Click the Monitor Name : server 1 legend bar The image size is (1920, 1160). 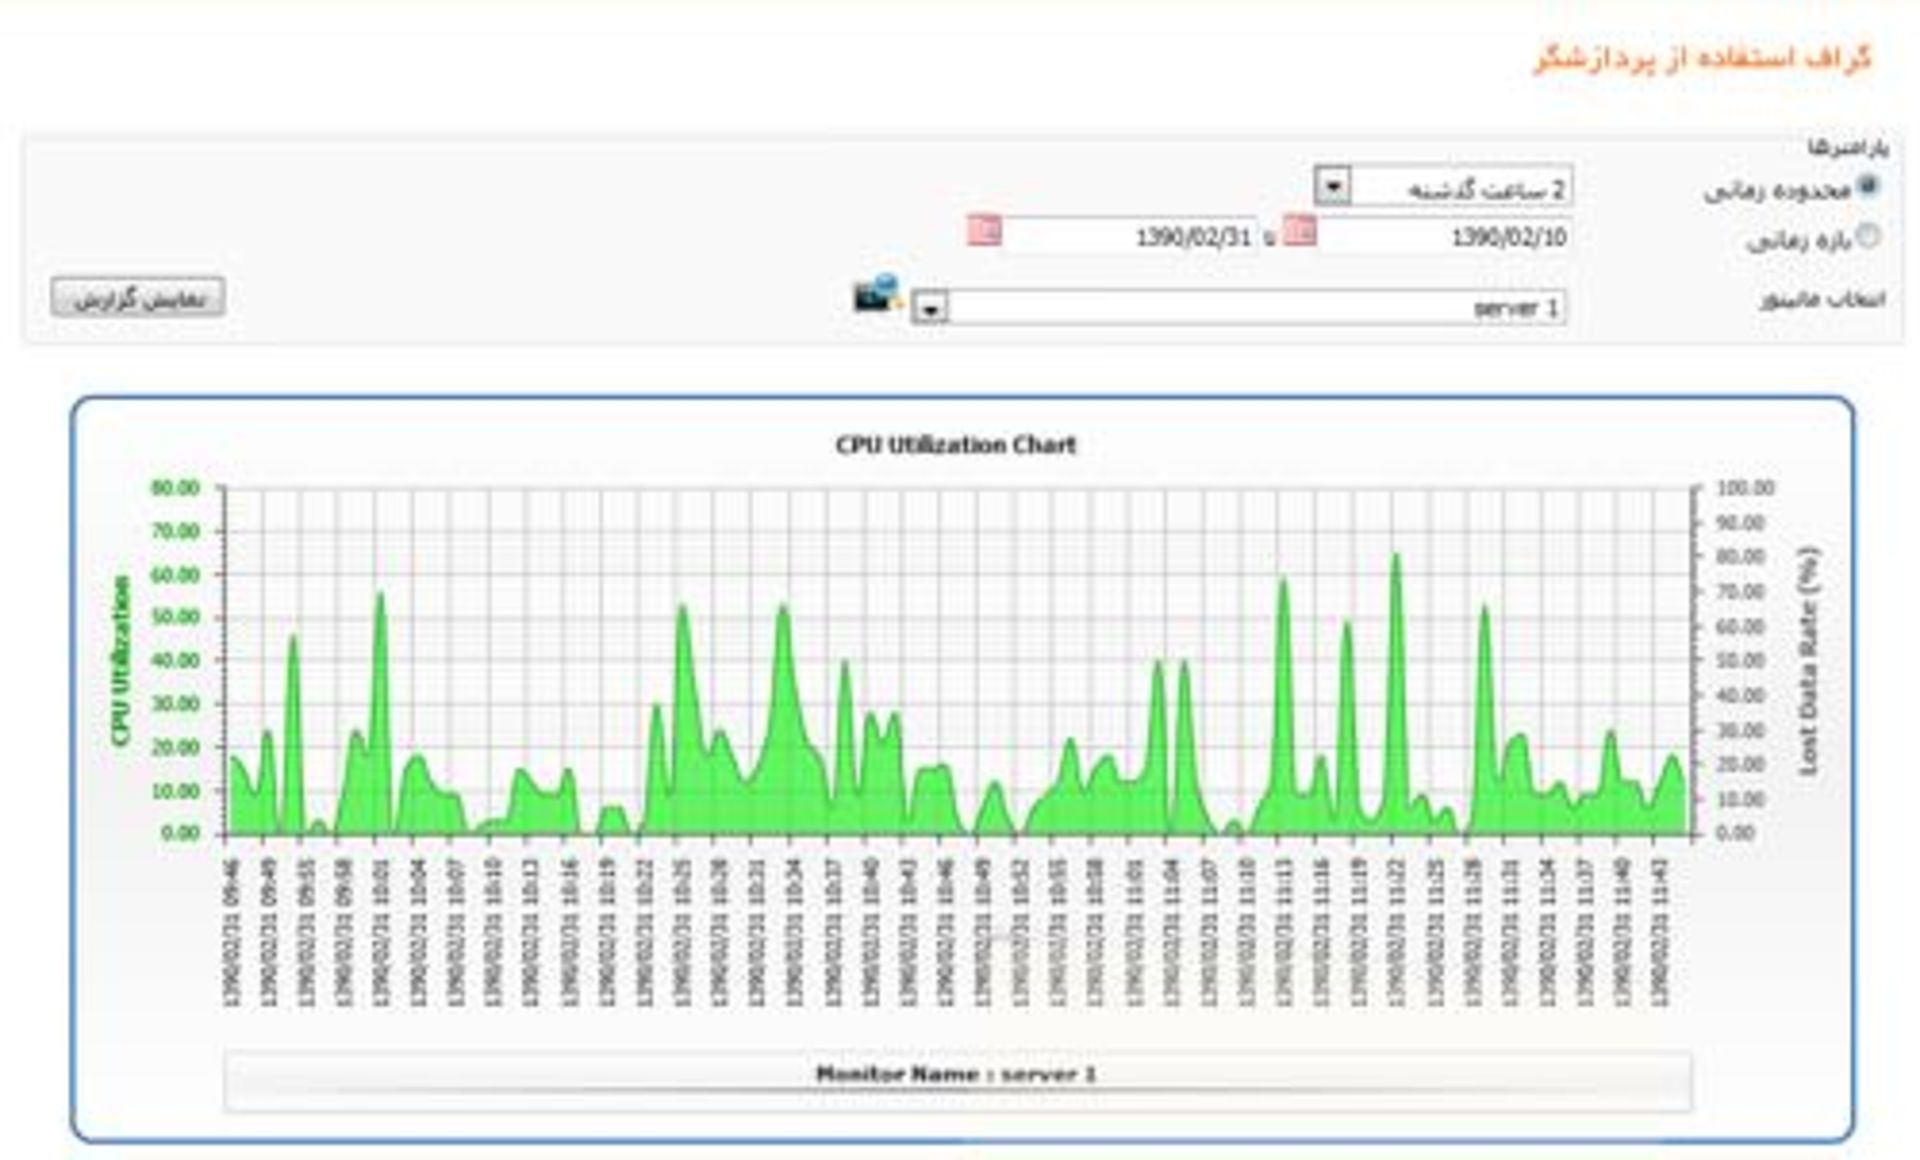pos(957,1076)
